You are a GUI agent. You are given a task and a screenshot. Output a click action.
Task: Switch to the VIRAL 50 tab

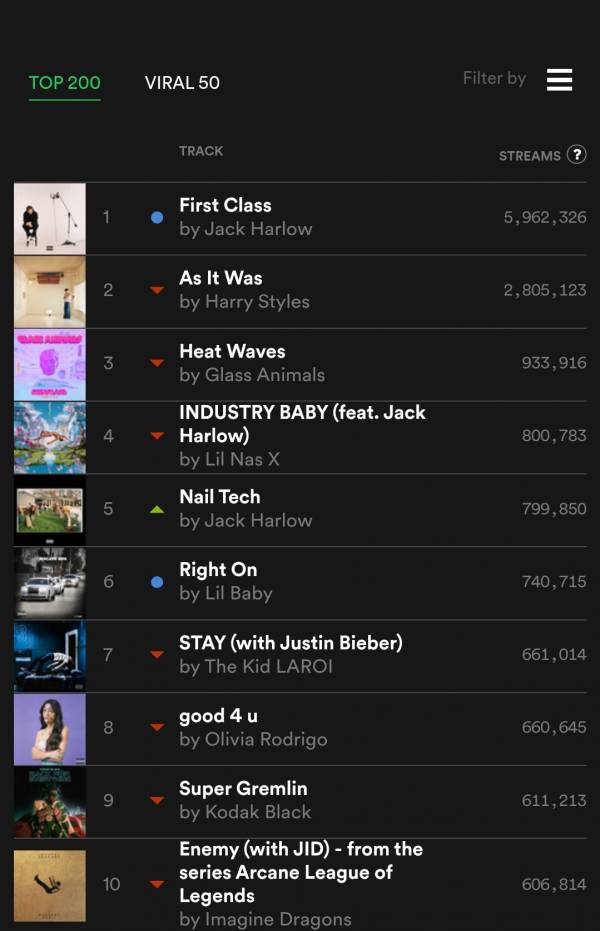182,83
